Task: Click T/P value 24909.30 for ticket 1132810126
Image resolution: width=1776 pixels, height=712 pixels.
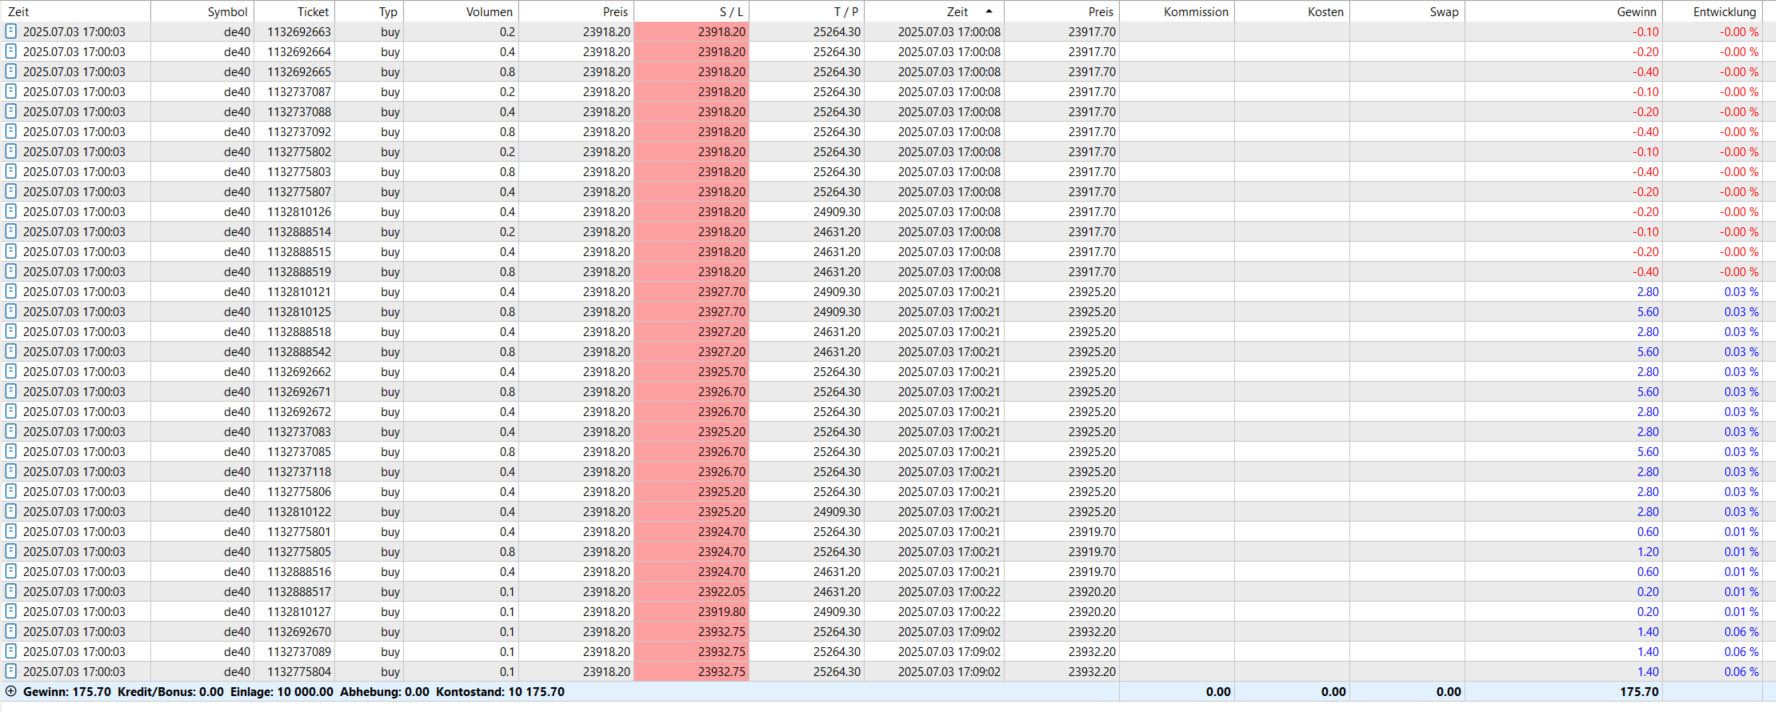Action: [x=836, y=212]
